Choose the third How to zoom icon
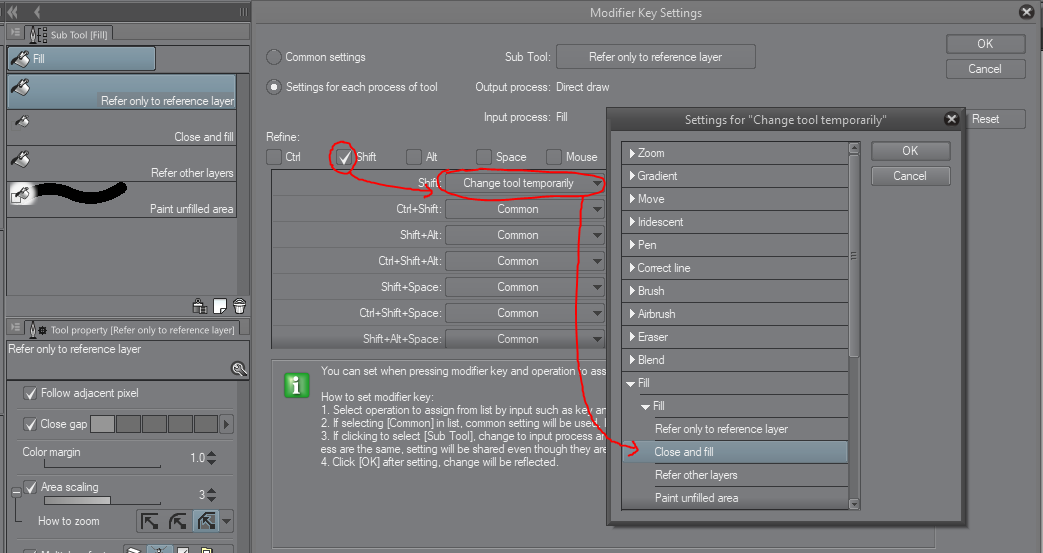1043x553 pixels. [205, 521]
